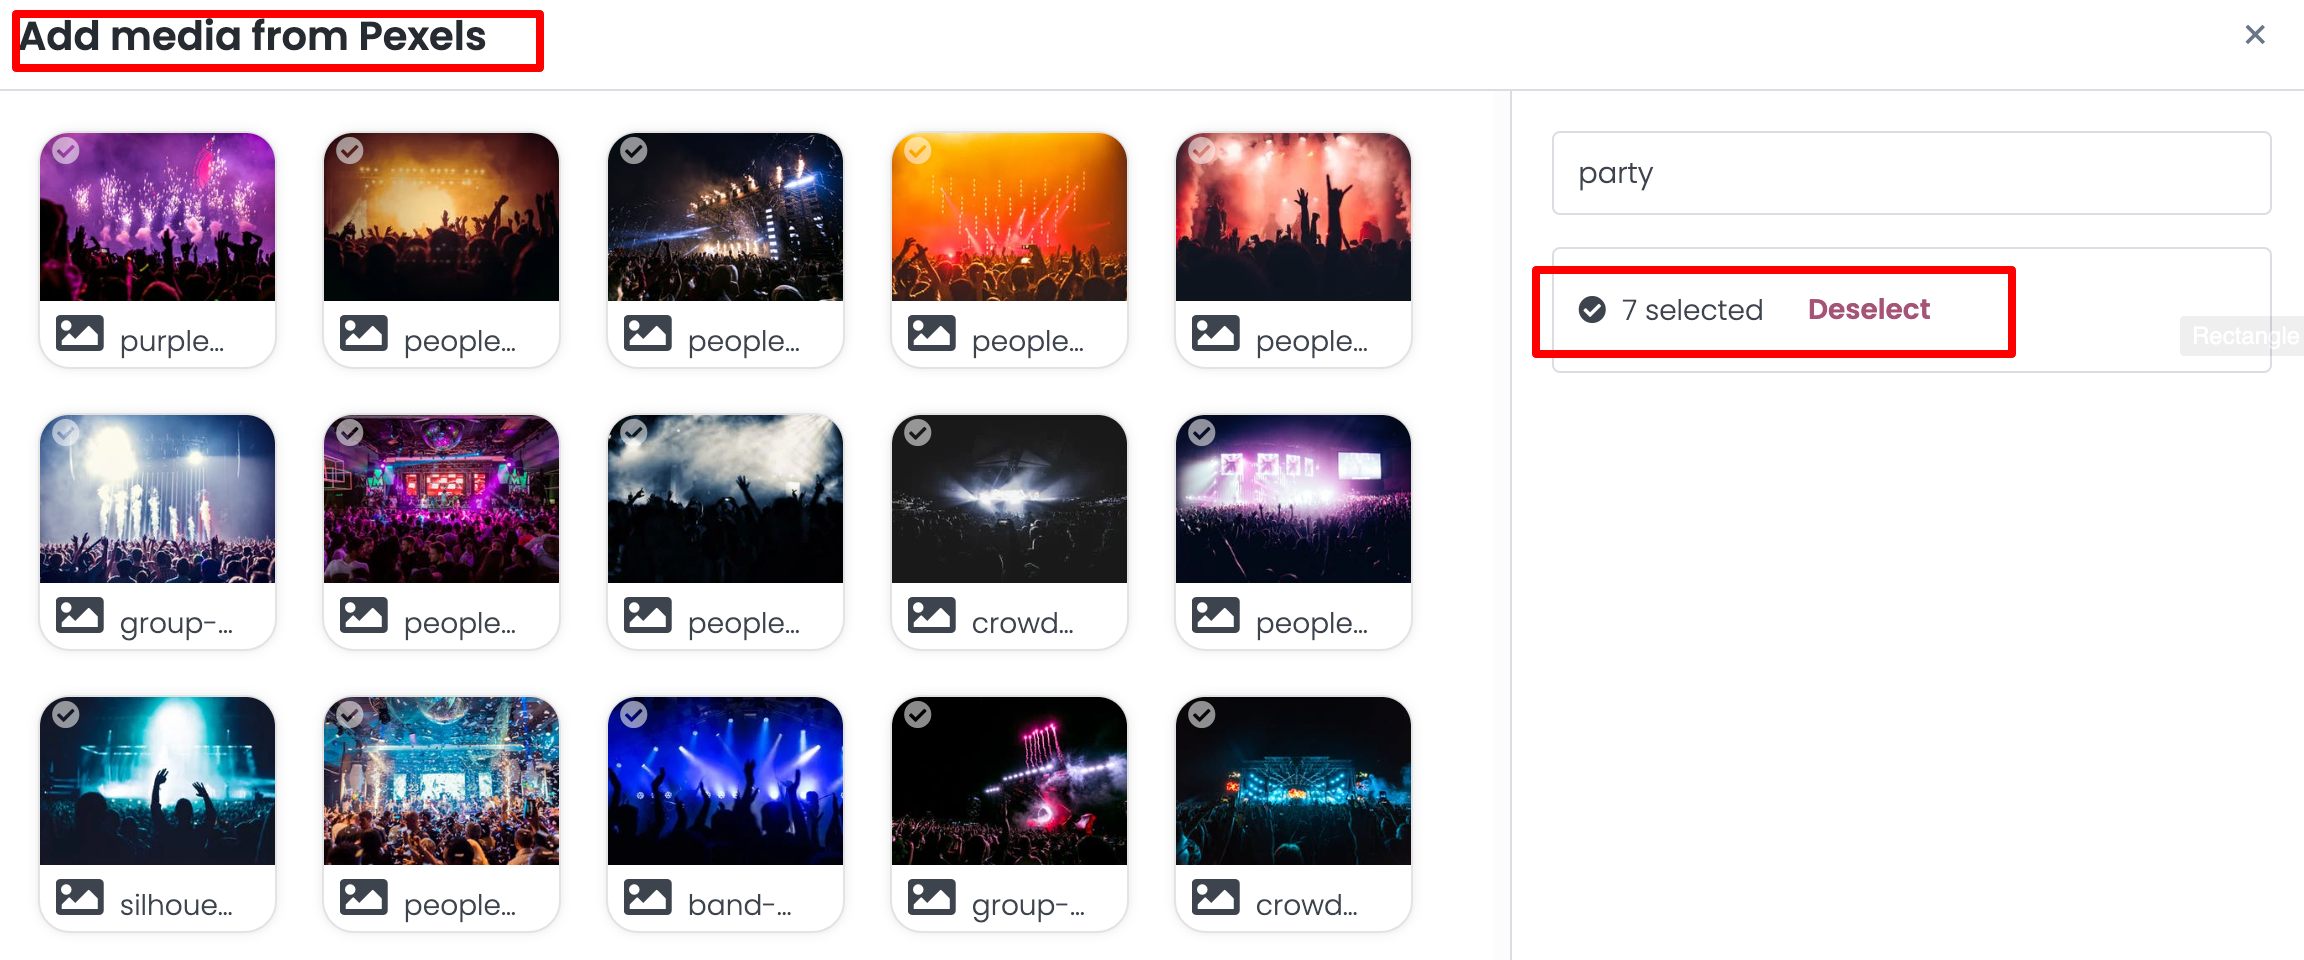Toggle checkmark on the blue band stage image
Screen dimensions: 2304x960
point(634,714)
